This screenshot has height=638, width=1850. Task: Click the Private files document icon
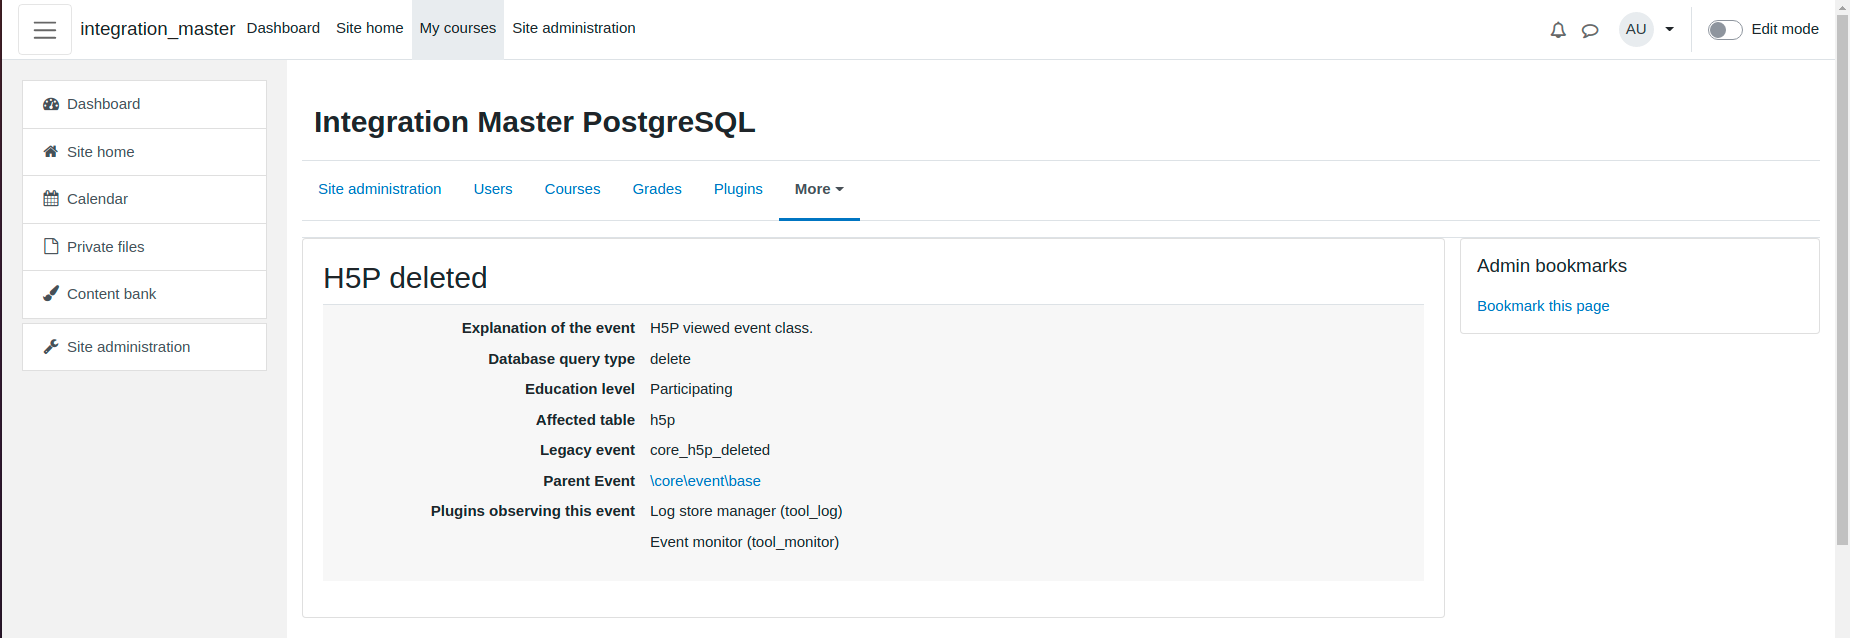click(x=51, y=247)
